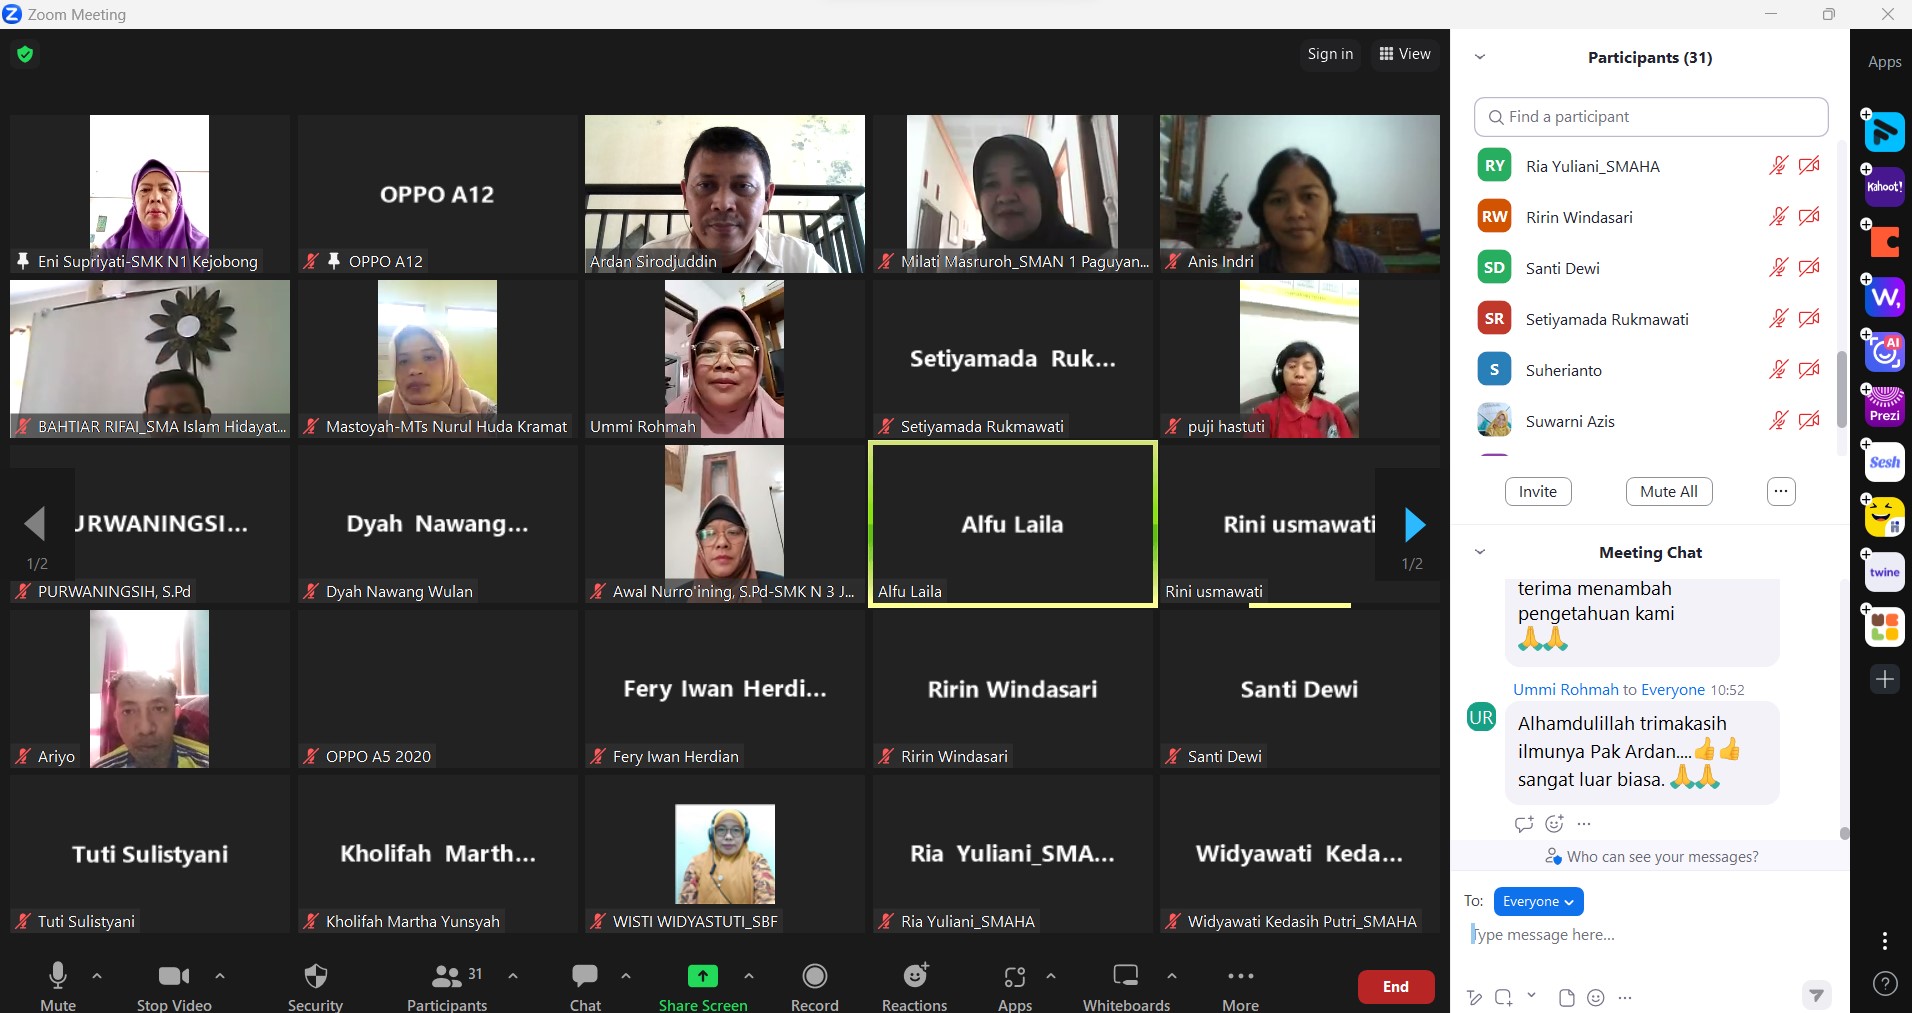The width and height of the screenshot is (1912, 1013).
Task: Toggle mute icon for Ria Yuliani_SMAHA
Action: pyautogui.click(x=1778, y=166)
